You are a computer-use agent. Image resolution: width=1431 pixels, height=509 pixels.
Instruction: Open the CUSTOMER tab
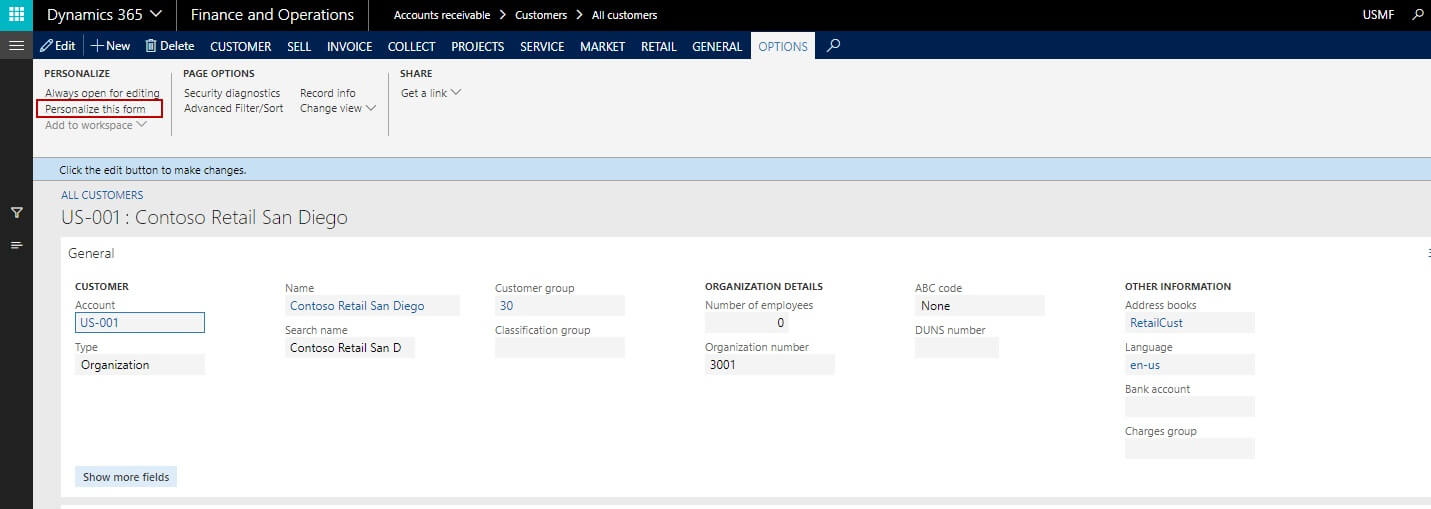tap(240, 46)
